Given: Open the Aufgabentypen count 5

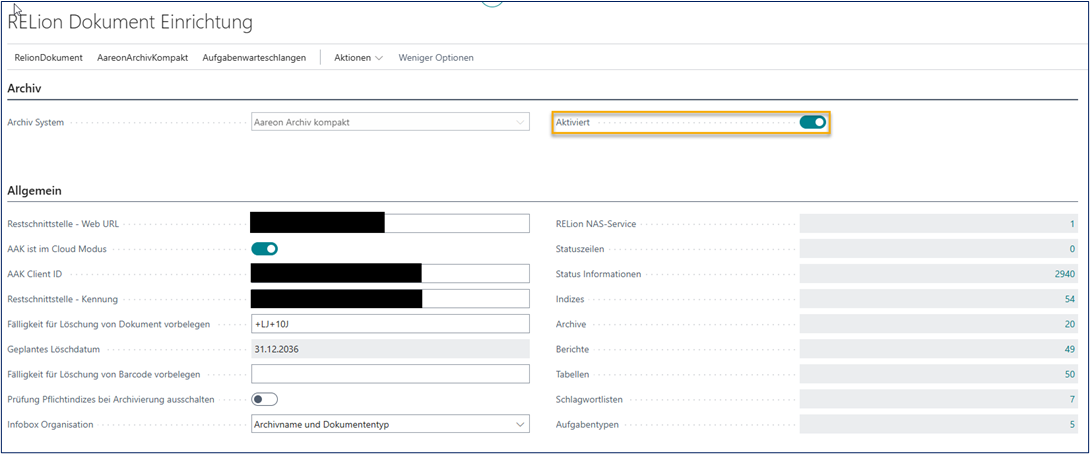Looking at the screenshot, I should (1071, 424).
